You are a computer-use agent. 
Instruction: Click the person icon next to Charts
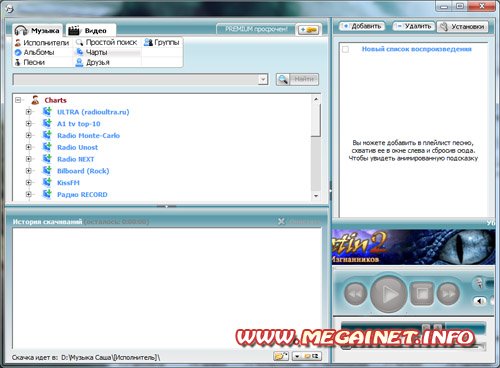(x=35, y=100)
